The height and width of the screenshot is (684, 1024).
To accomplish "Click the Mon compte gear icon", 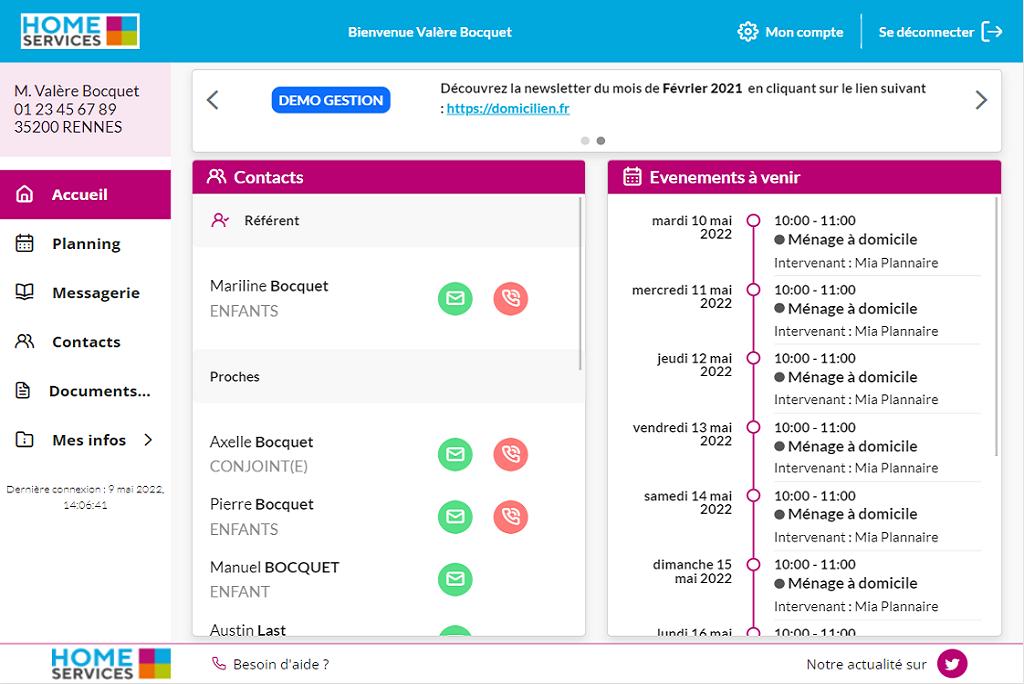I will (748, 31).
